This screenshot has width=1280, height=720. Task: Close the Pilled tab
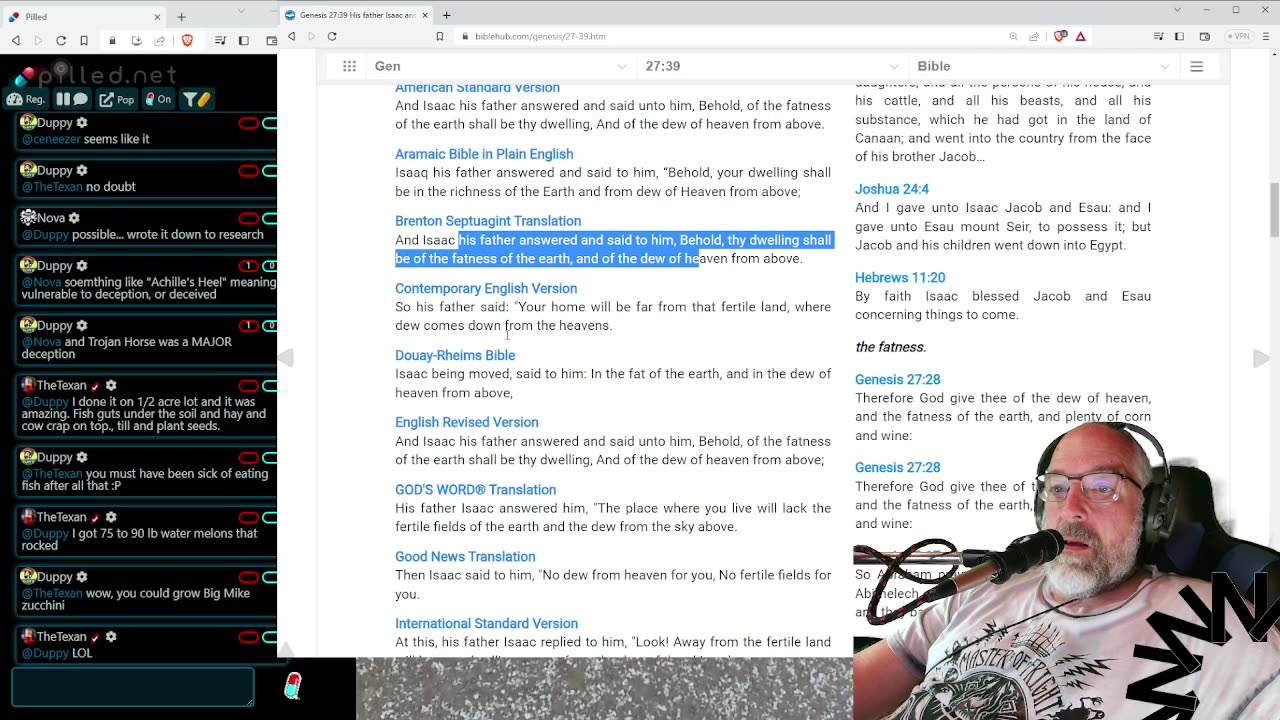157,17
